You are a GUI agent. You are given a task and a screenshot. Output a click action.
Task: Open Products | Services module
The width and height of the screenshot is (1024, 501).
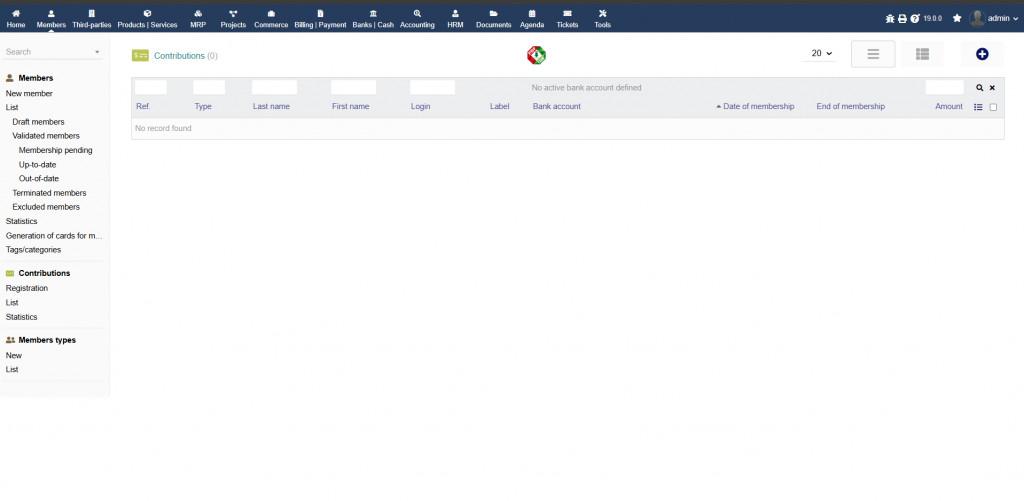[x=148, y=19]
